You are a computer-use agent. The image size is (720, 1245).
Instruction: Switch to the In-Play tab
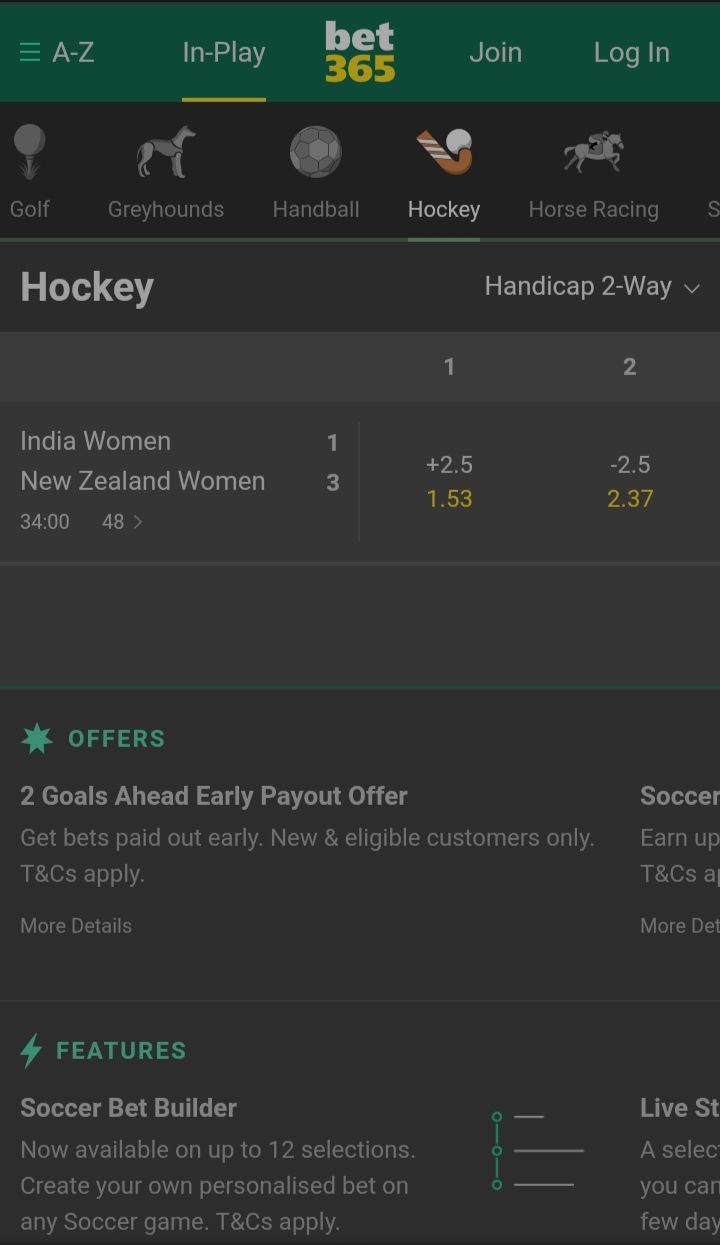pyautogui.click(x=224, y=52)
